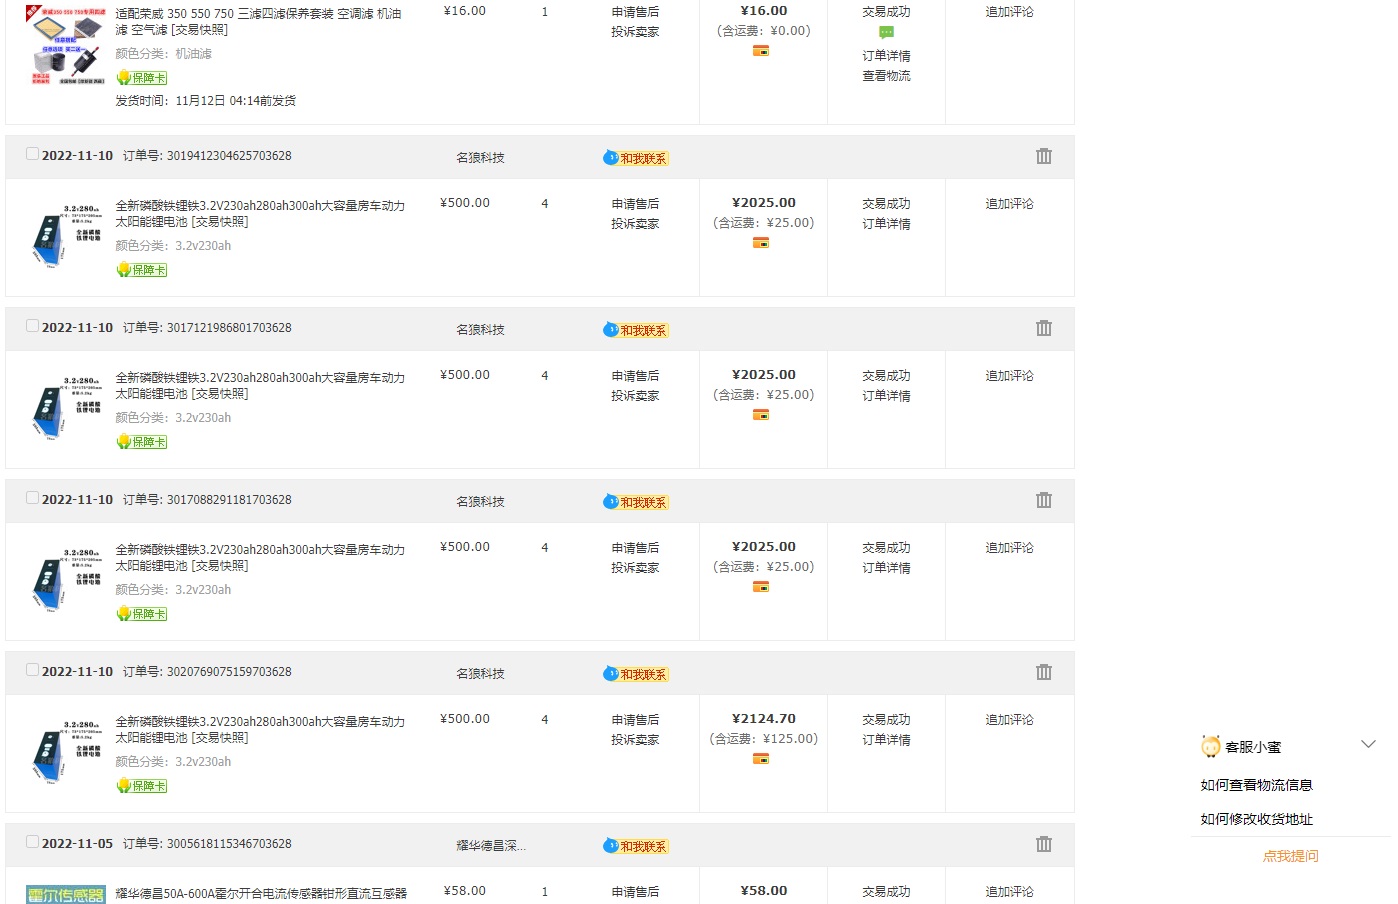Open 如何修改收货地址 help item
Viewport: 1398px width, 904px height.
(1256, 819)
